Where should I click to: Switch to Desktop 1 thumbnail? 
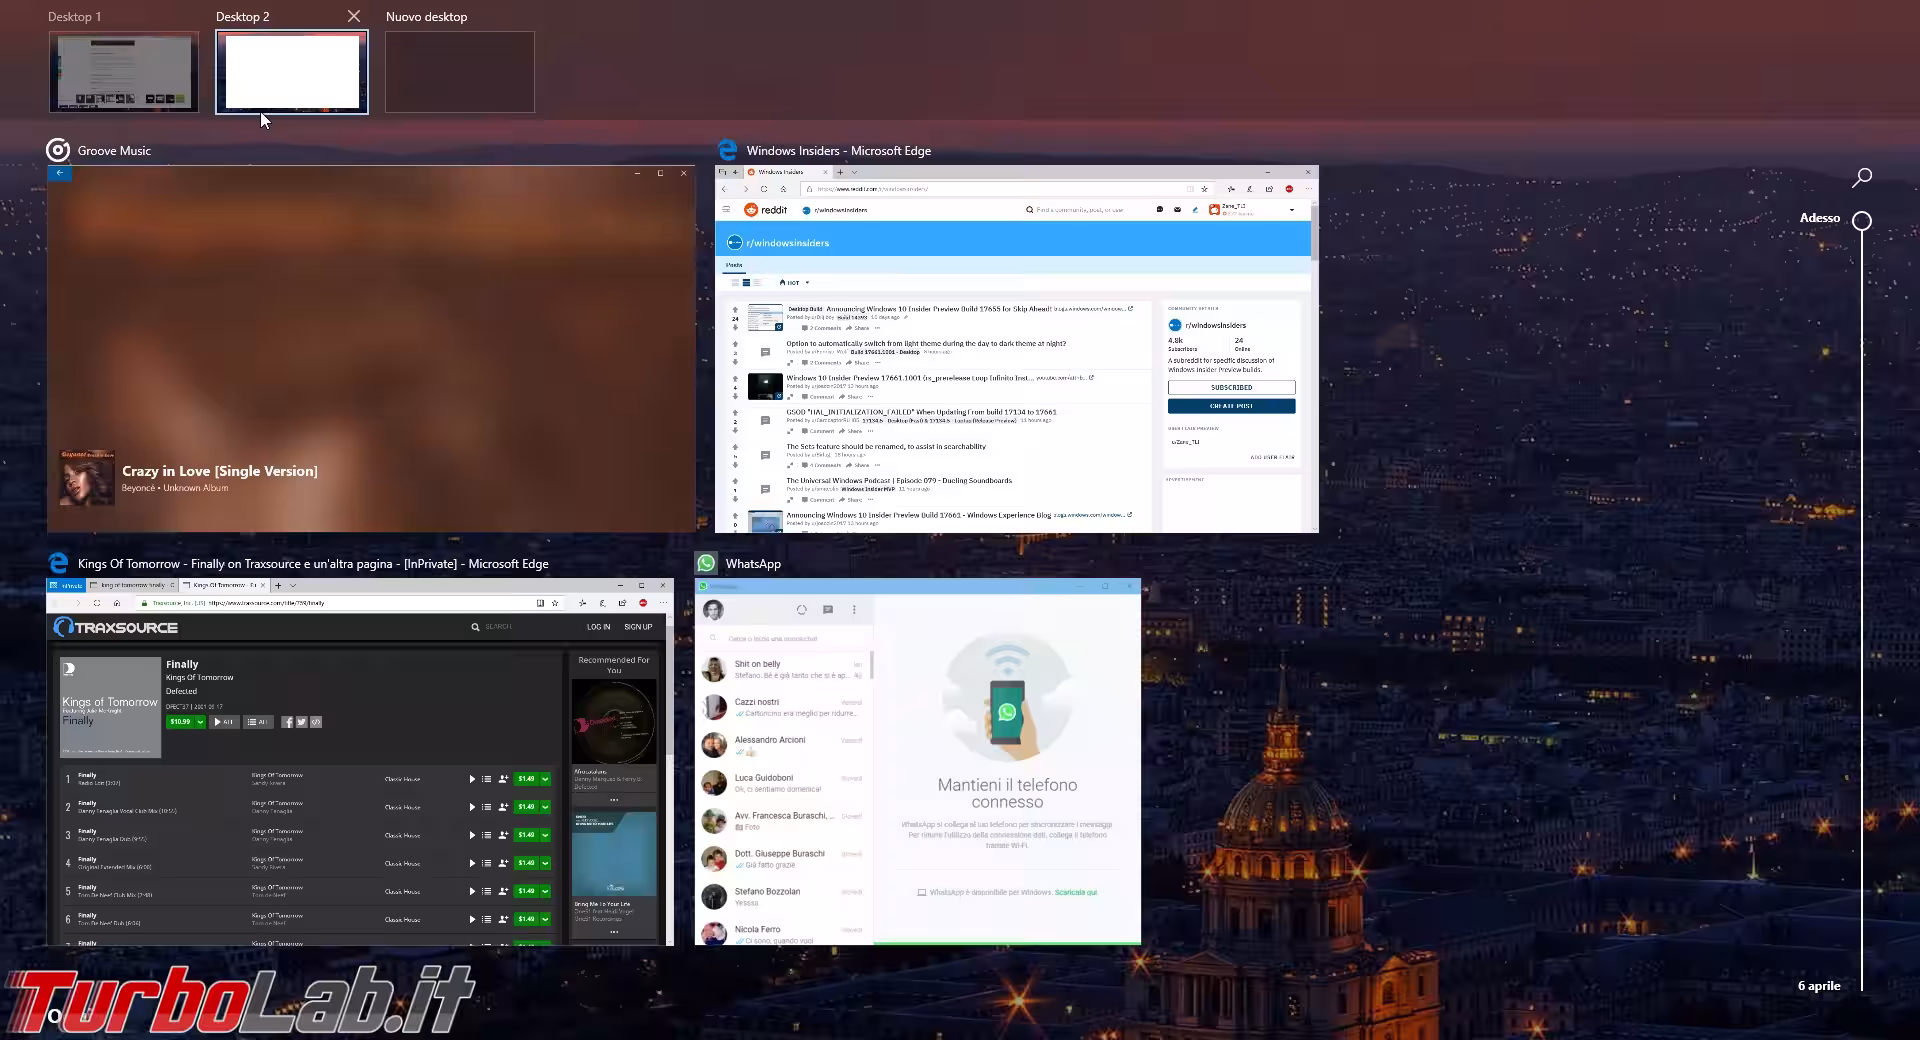pyautogui.click(x=124, y=72)
